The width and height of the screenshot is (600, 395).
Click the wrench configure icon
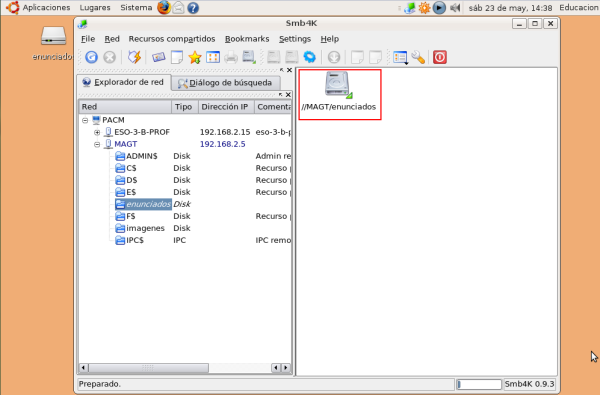(x=418, y=57)
